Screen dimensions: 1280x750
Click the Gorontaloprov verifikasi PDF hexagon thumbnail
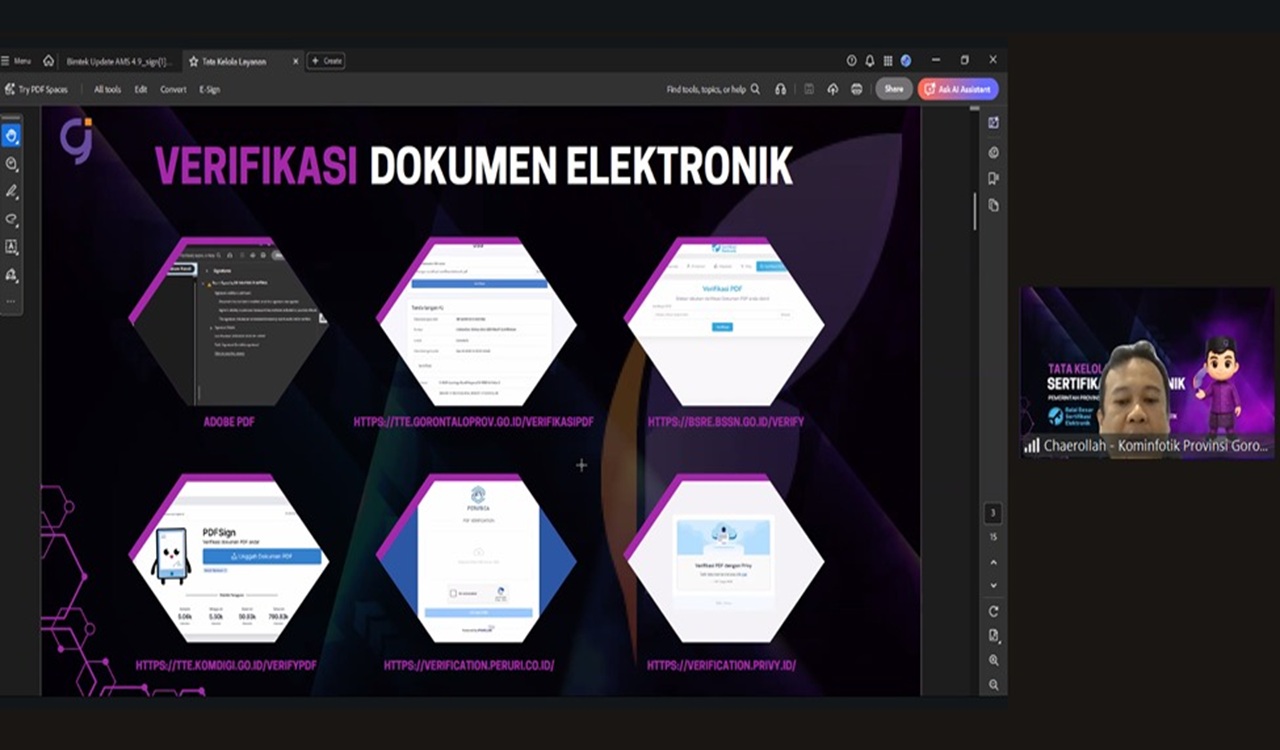point(476,321)
